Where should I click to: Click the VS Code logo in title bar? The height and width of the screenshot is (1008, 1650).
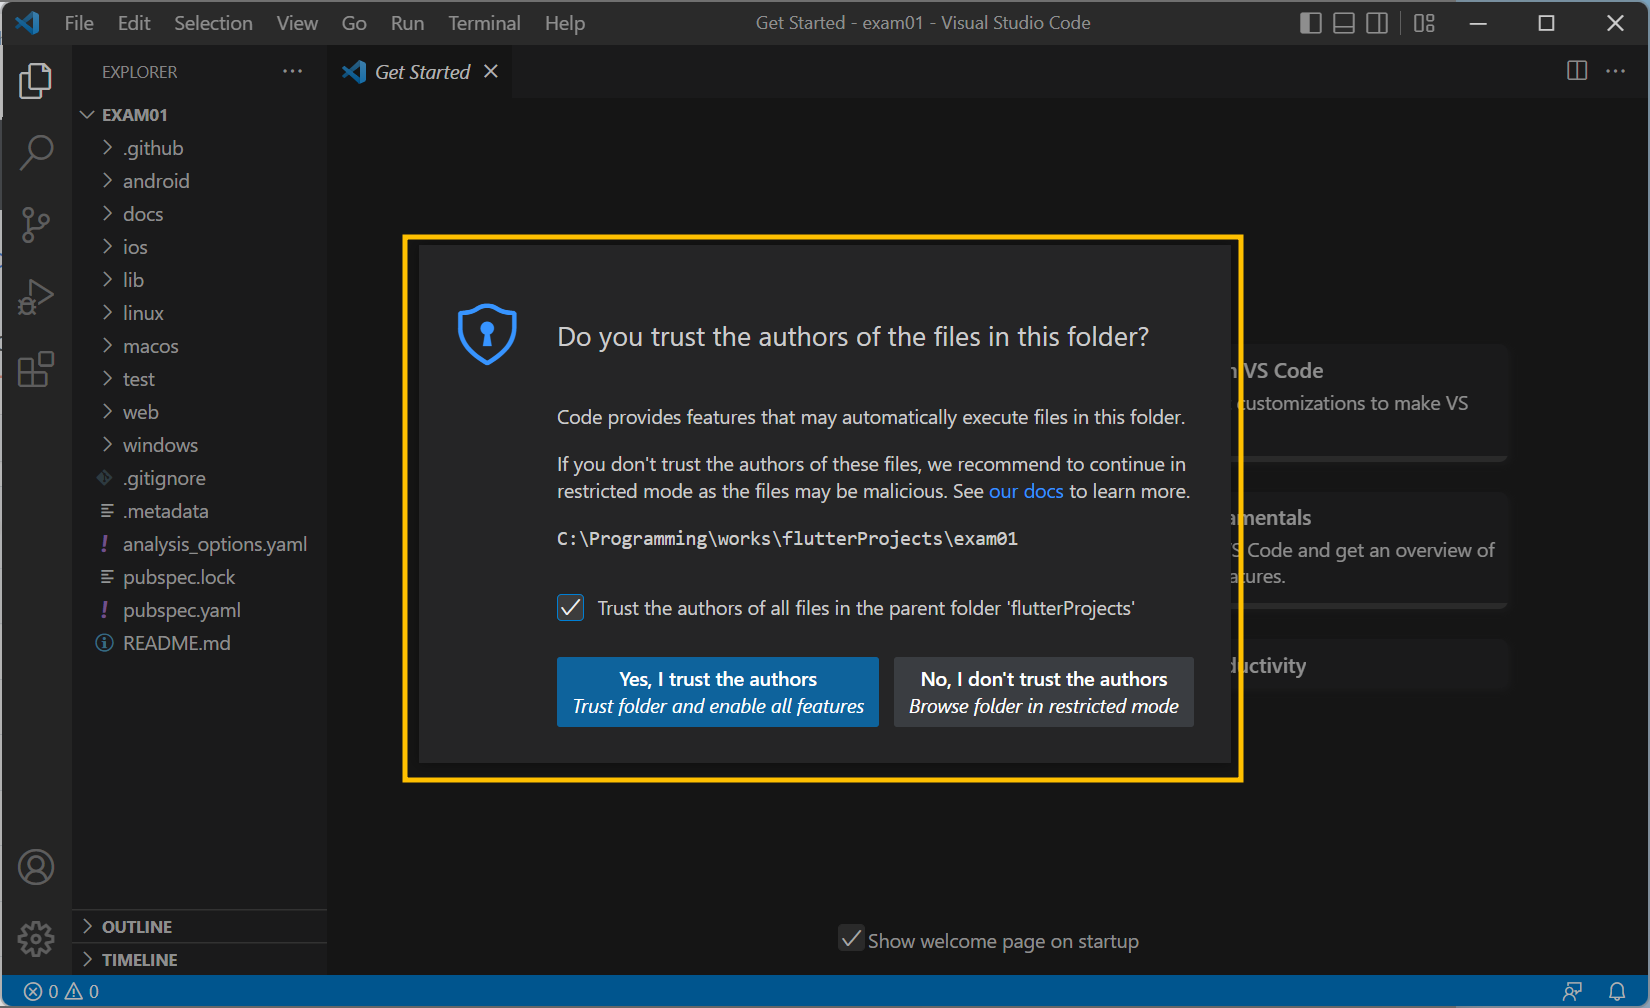pos(27,22)
